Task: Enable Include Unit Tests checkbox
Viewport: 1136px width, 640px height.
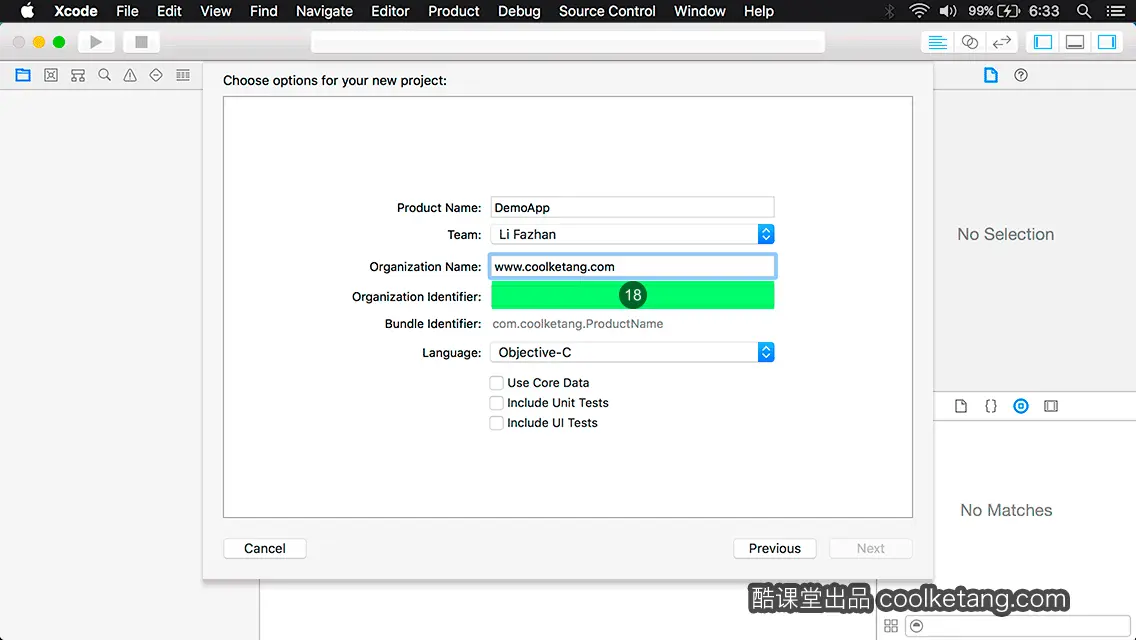Action: coord(496,403)
